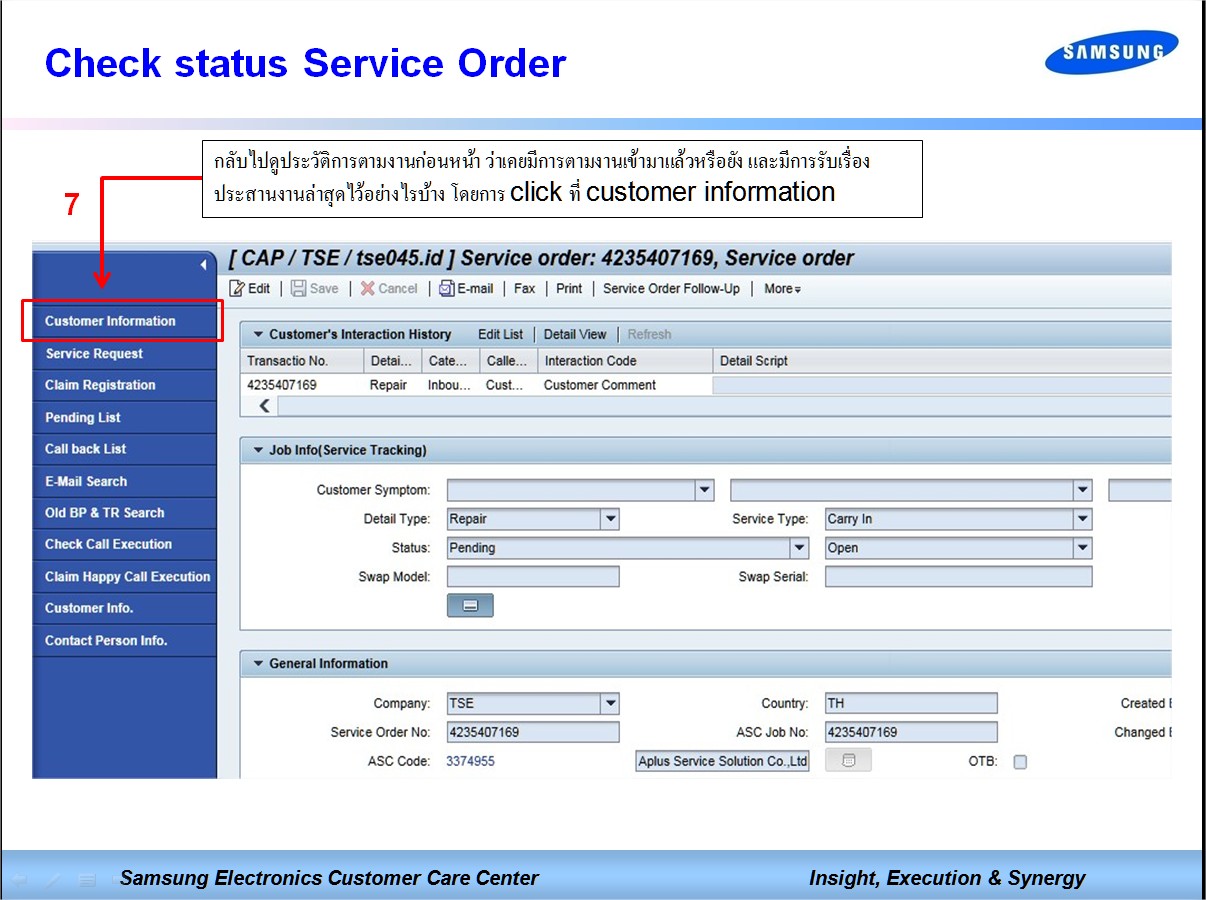Image resolution: width=1206 pixels, height=900 pixels.
Task: Open the first Customer Symptom dropdown
Action: click(x=705, y=490)
